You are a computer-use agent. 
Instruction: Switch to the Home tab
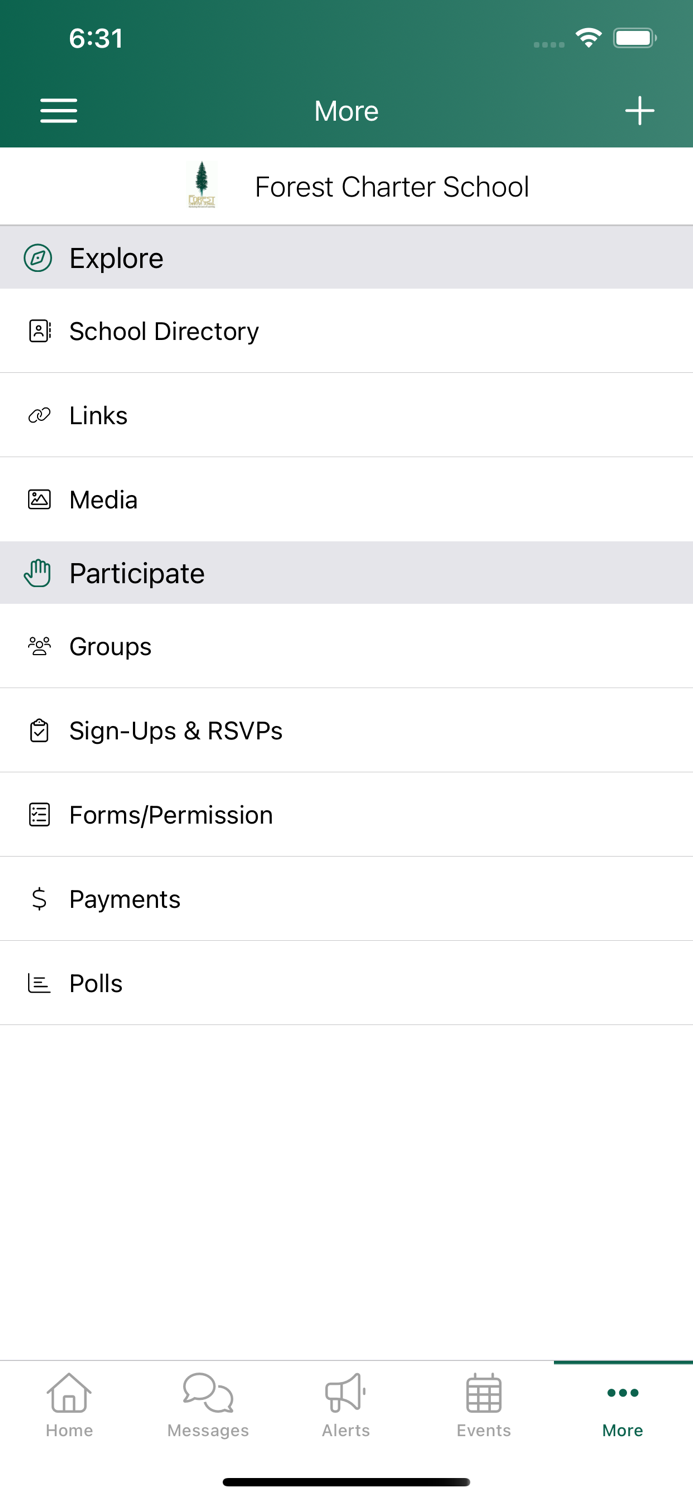pyautogui.click(x=69, y=1405)
